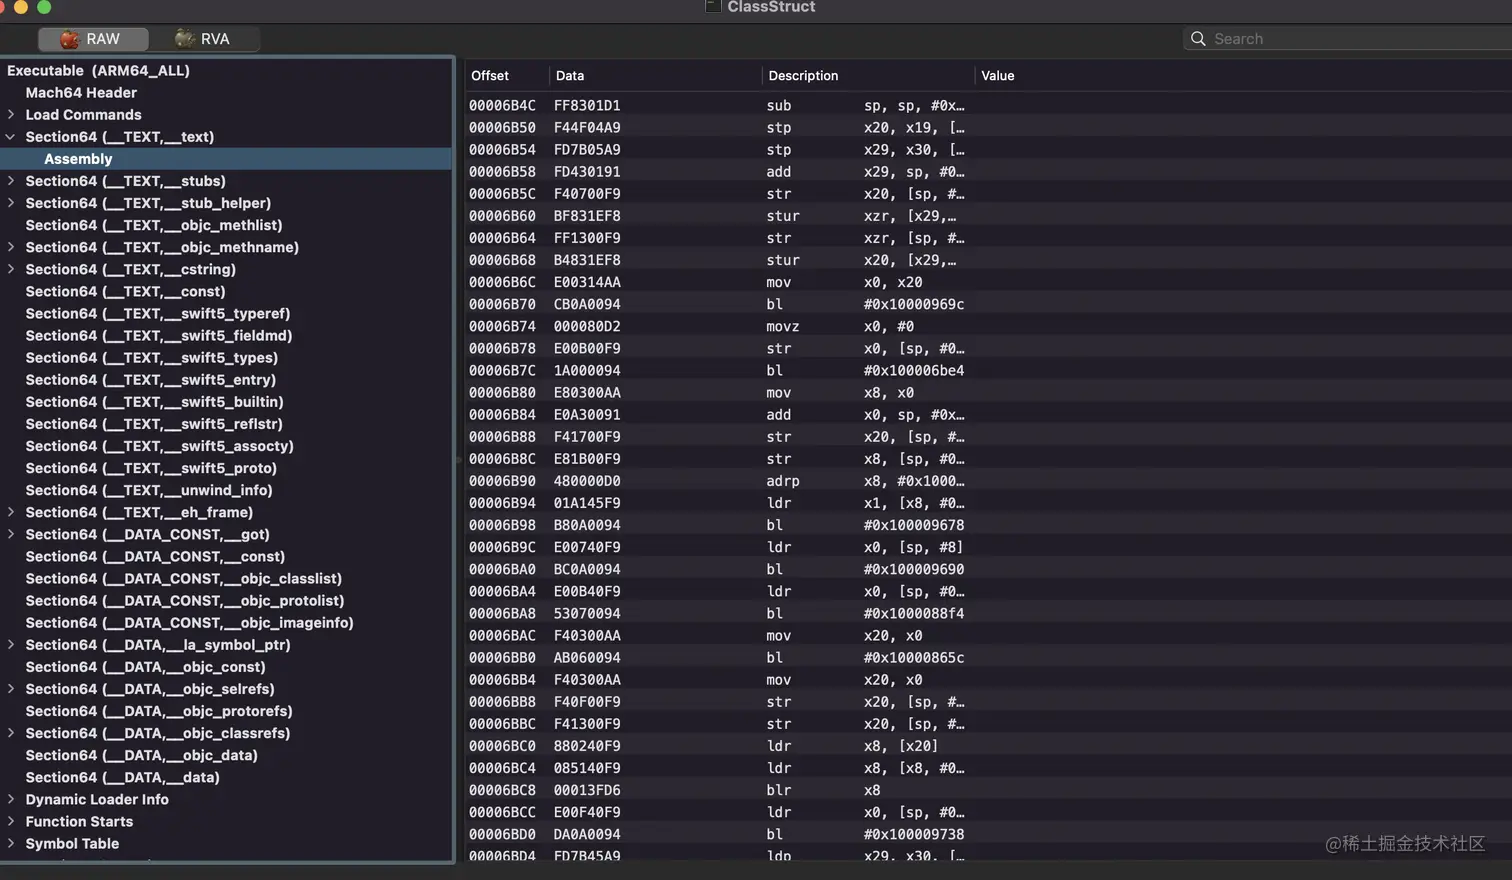Select the row at offset 00006B80

tap(988, 393)
